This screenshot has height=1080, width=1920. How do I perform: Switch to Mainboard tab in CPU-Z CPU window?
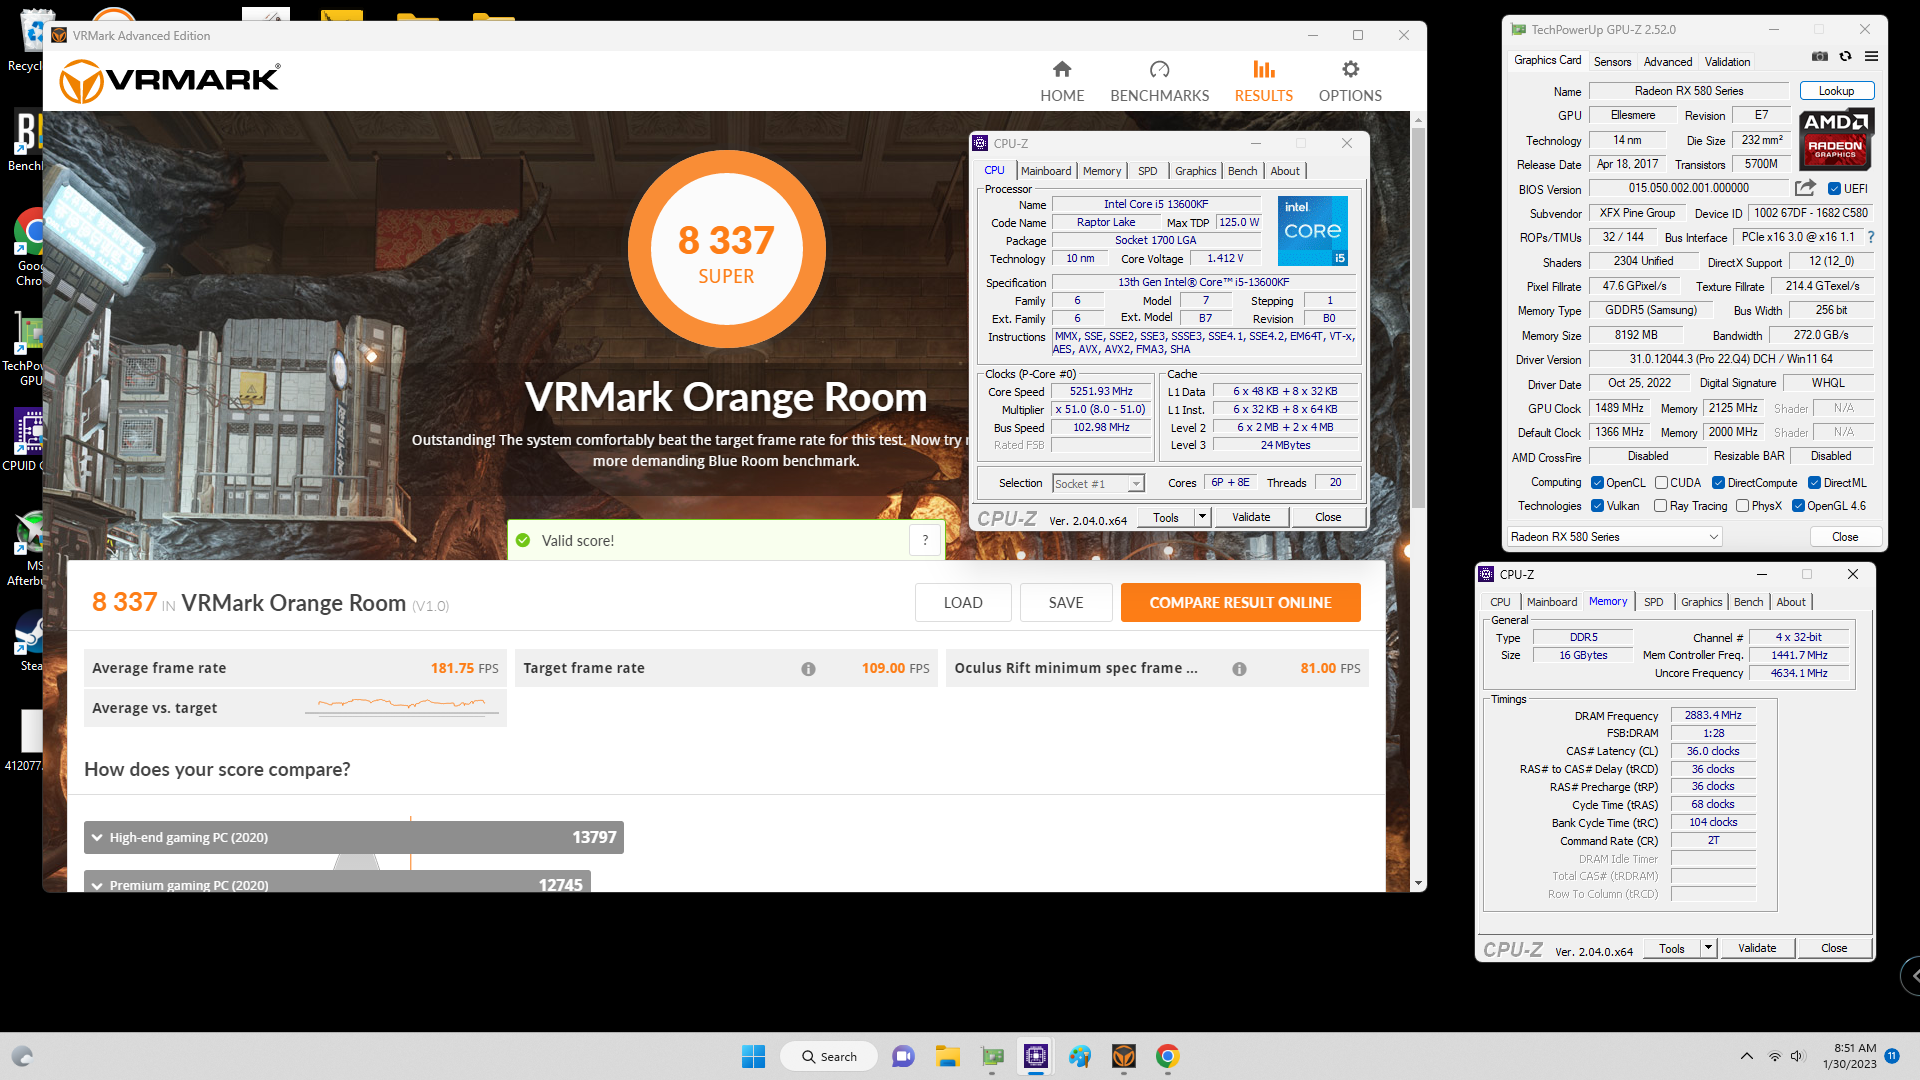click(1046, 171)
